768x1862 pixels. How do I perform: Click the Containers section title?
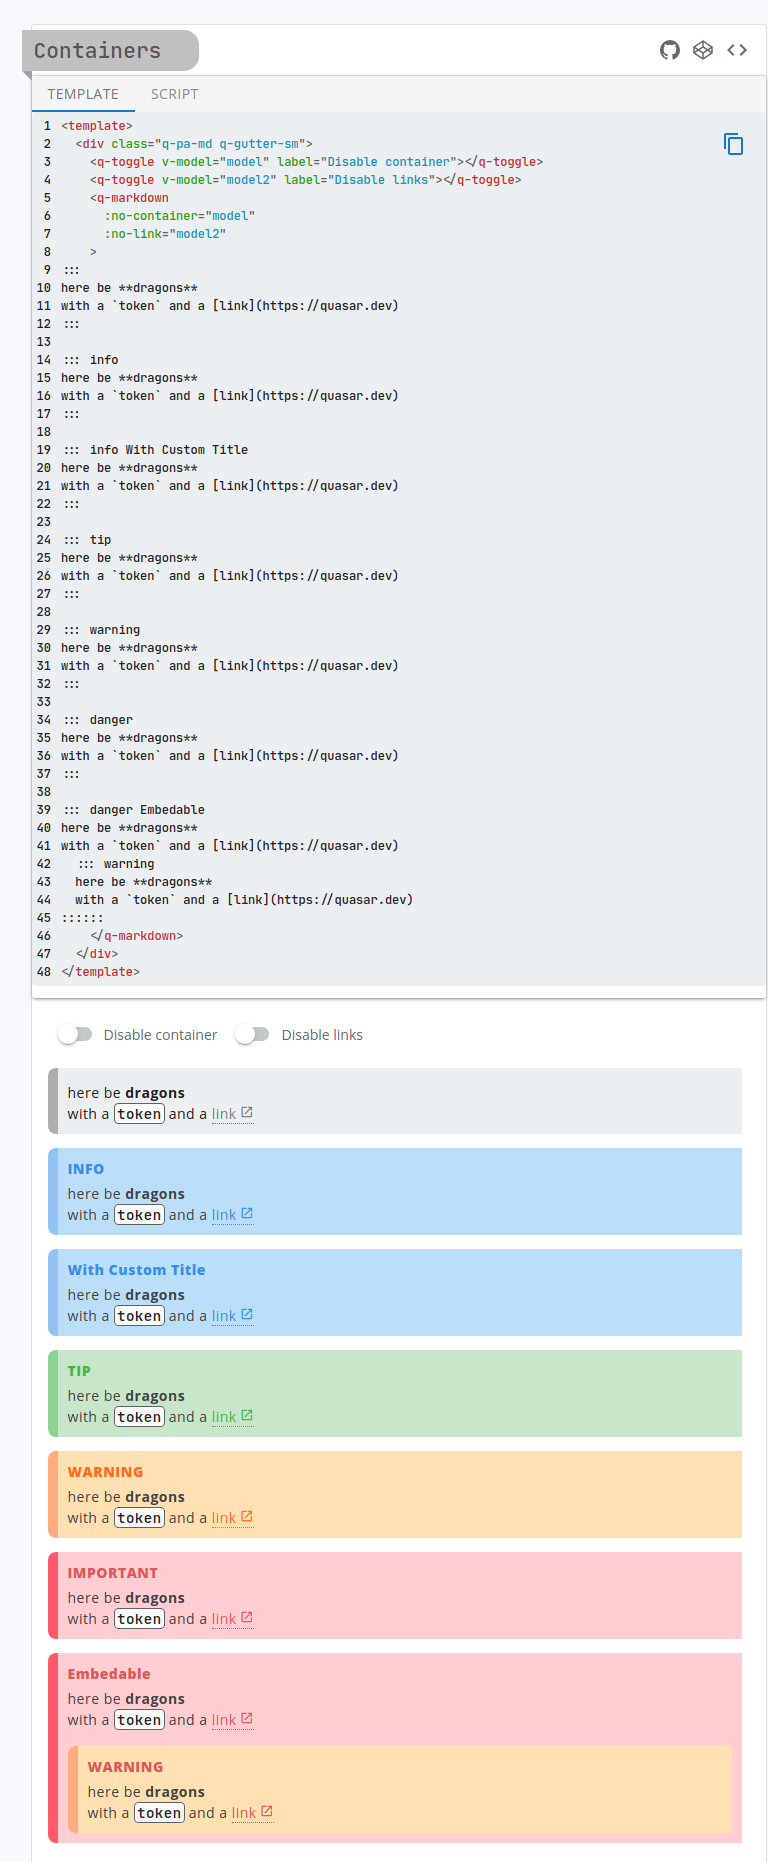pyautogui.click(x=98, y=51)
